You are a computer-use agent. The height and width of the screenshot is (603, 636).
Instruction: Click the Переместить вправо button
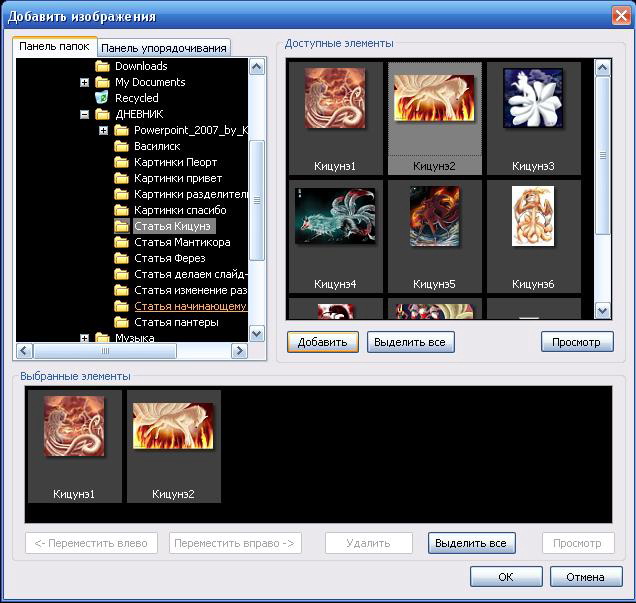pyautogui.click(x=235, y=543)
